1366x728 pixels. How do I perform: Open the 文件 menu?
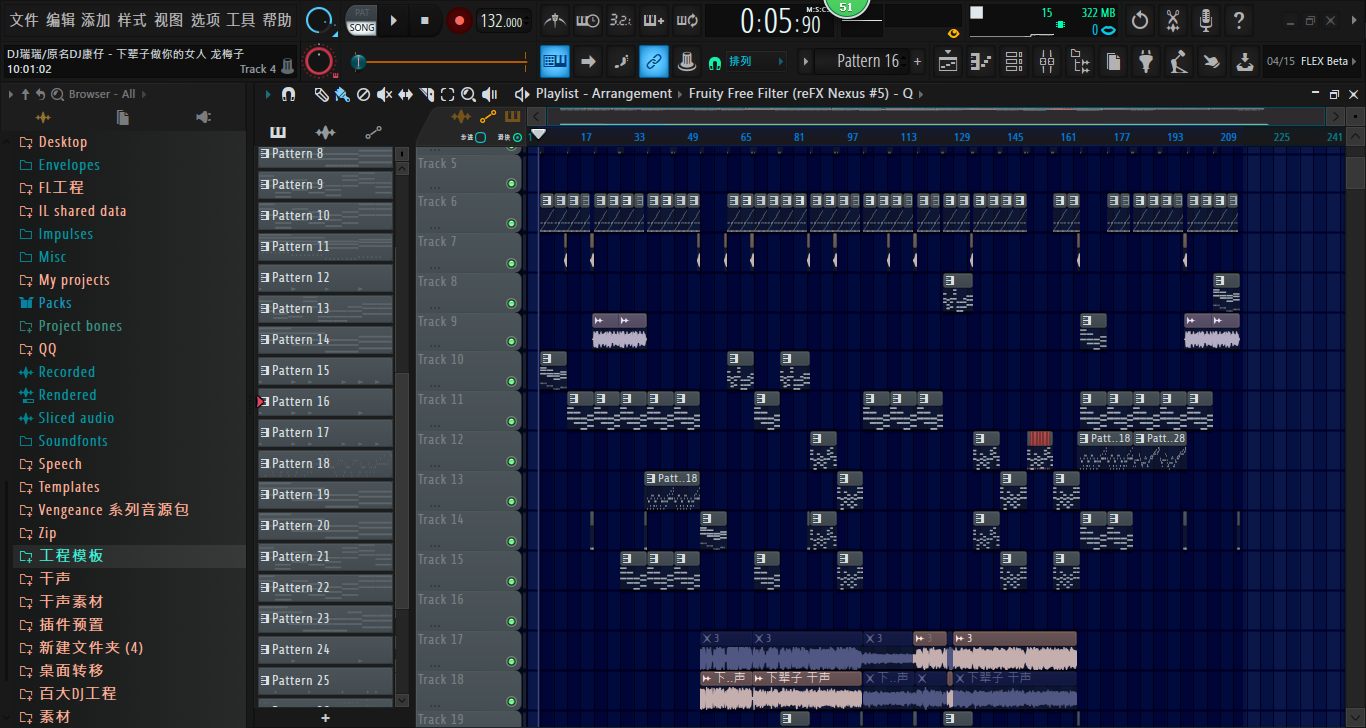pos(24,21)
